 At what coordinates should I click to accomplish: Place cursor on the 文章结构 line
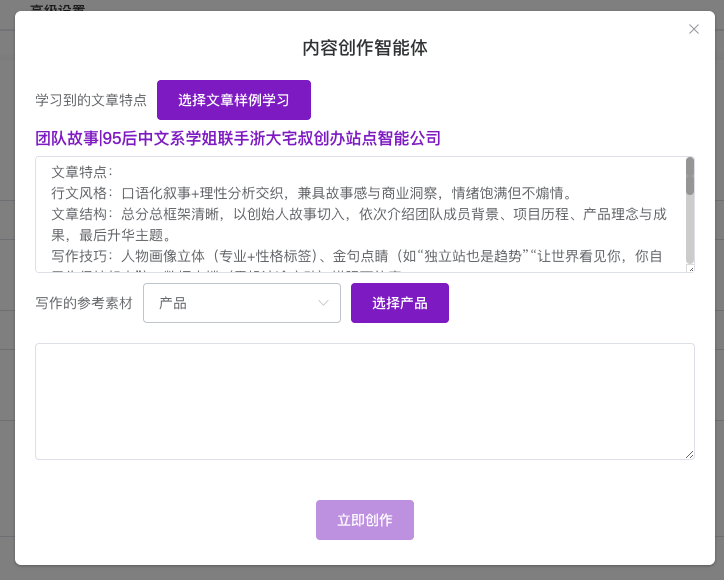tap(300, 214)
